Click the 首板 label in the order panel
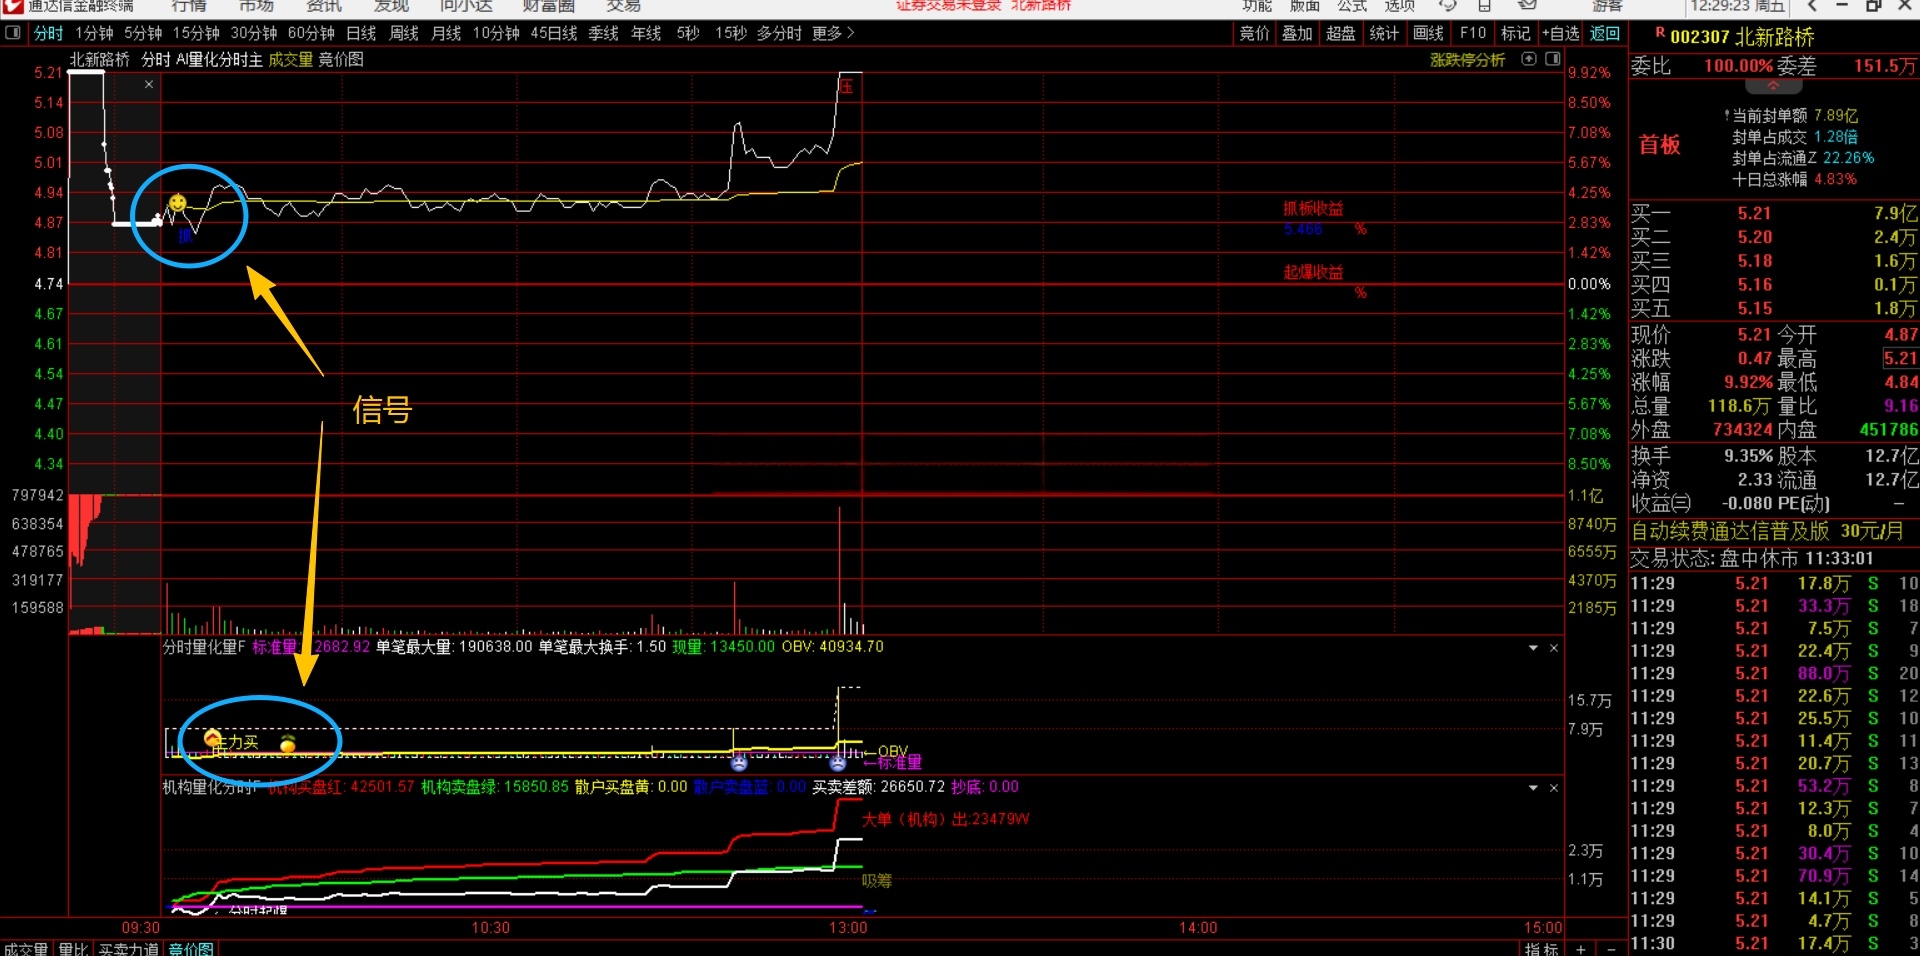 1659,145
